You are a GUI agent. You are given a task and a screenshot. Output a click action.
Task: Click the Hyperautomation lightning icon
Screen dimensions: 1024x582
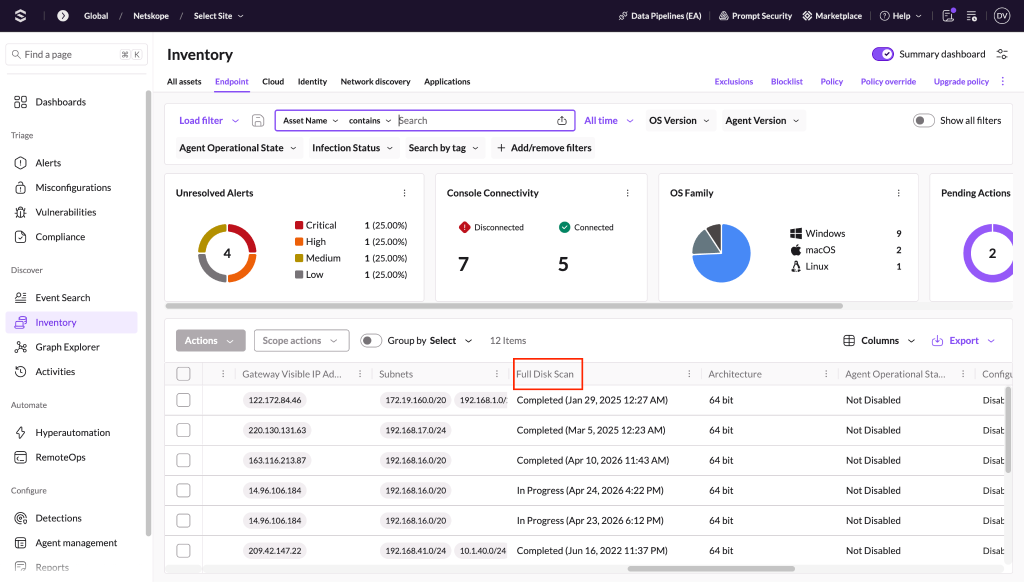click(x=21, y=432)
